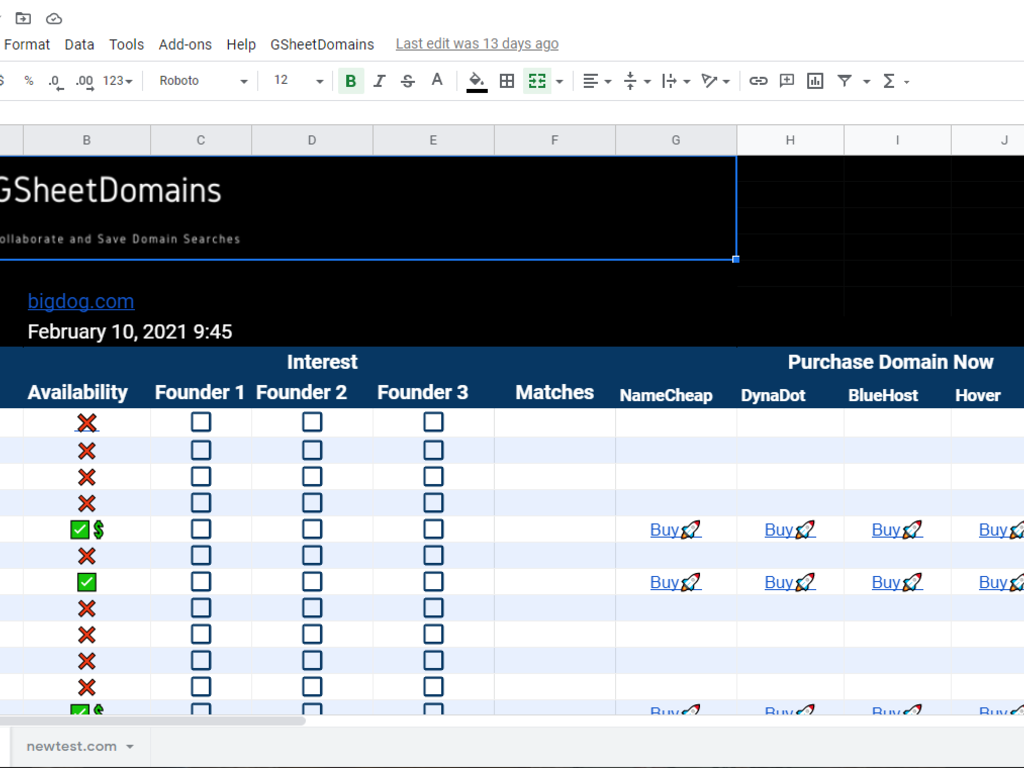Image resolution: width=1024 pixels, height=768 pixels.
Task: Apply strikethrough formatting
Action: pyautogui.click(x=408, y=81)
